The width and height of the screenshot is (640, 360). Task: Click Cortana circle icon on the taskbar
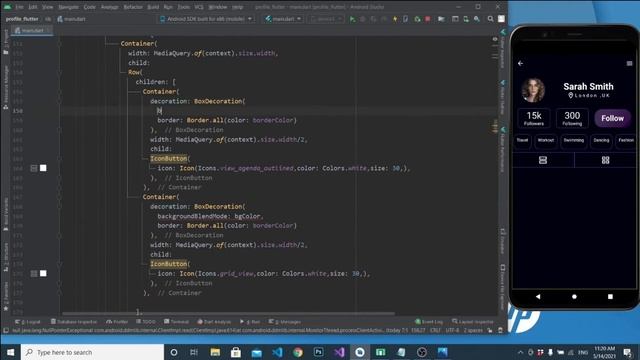pos(174,352)
